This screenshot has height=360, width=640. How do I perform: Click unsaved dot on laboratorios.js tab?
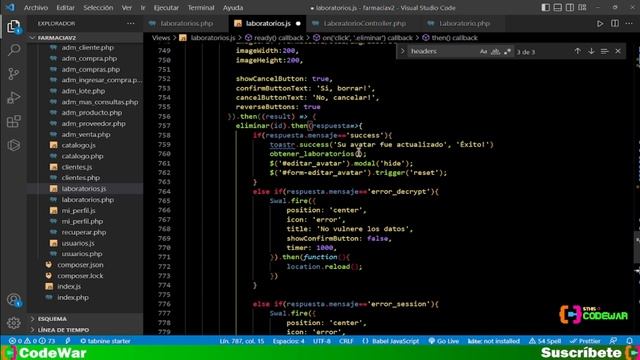click(x=298, y=24)
